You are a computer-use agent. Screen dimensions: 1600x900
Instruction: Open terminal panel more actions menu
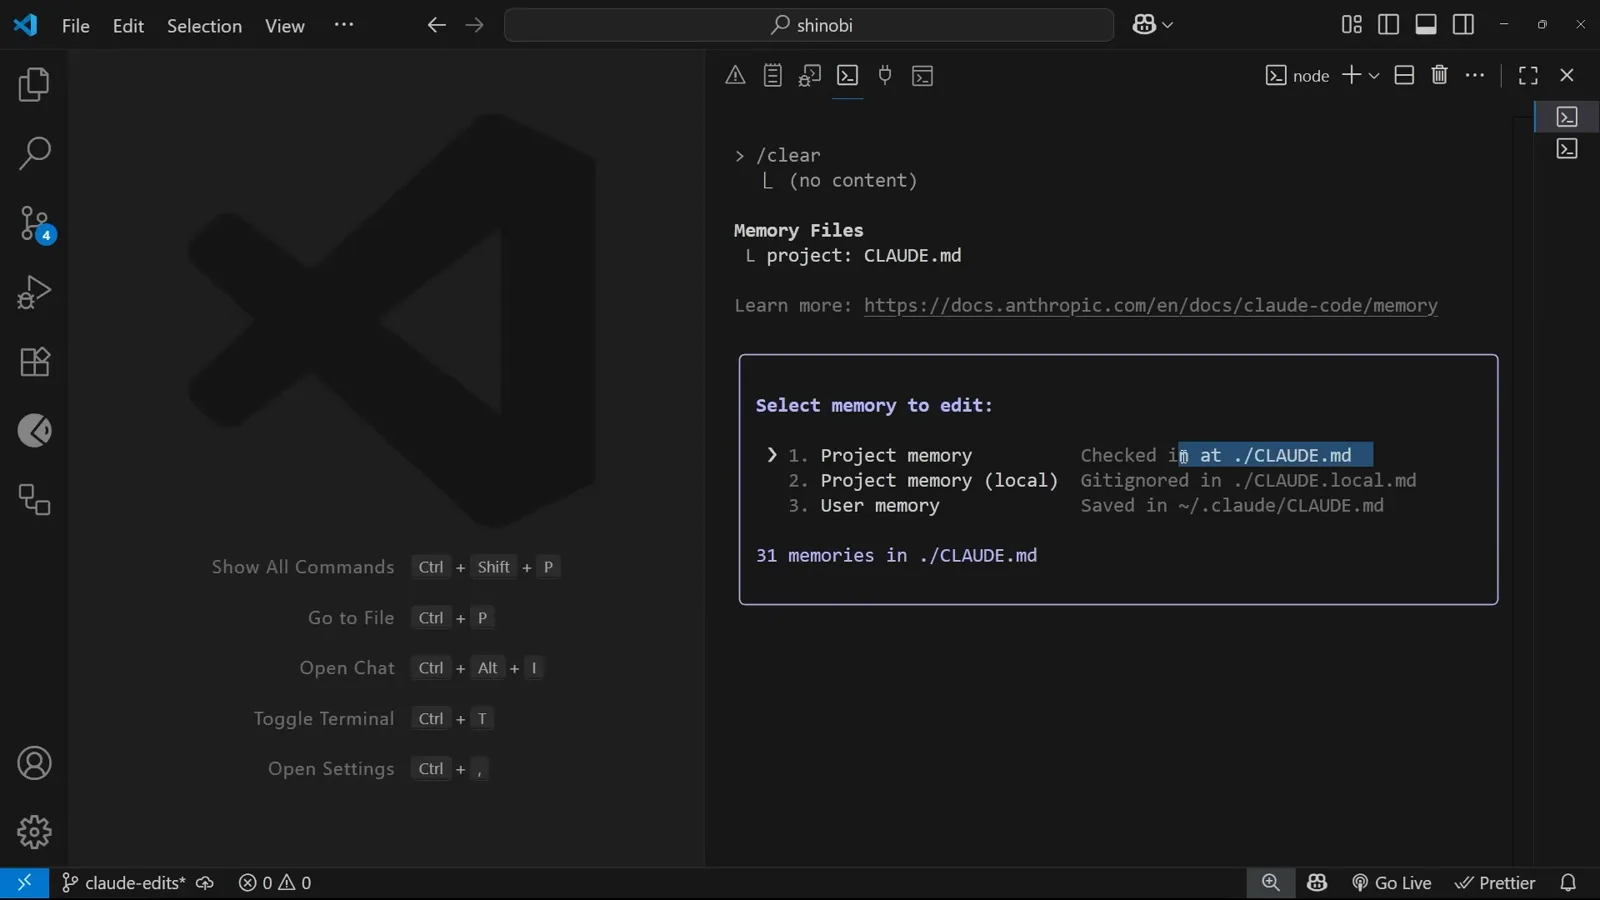coord(1475,75)
